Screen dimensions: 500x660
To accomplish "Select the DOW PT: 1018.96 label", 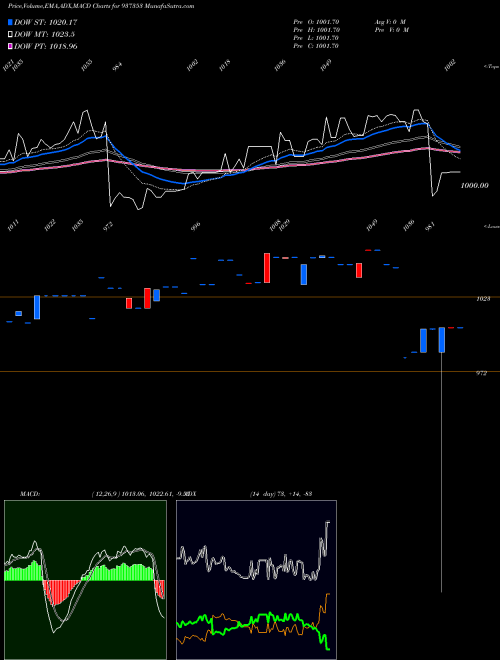I will tap(45, 46).
